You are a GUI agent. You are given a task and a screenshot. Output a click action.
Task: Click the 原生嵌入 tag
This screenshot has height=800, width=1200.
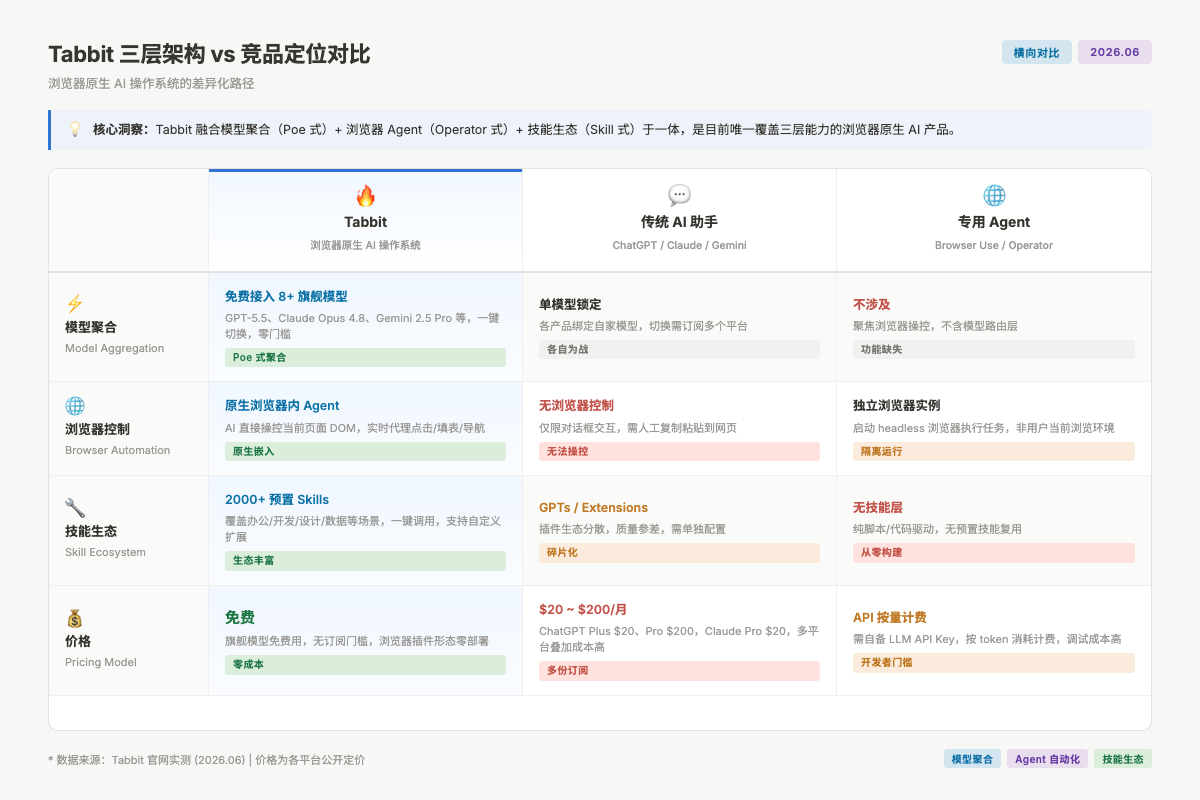pos(365,451)
